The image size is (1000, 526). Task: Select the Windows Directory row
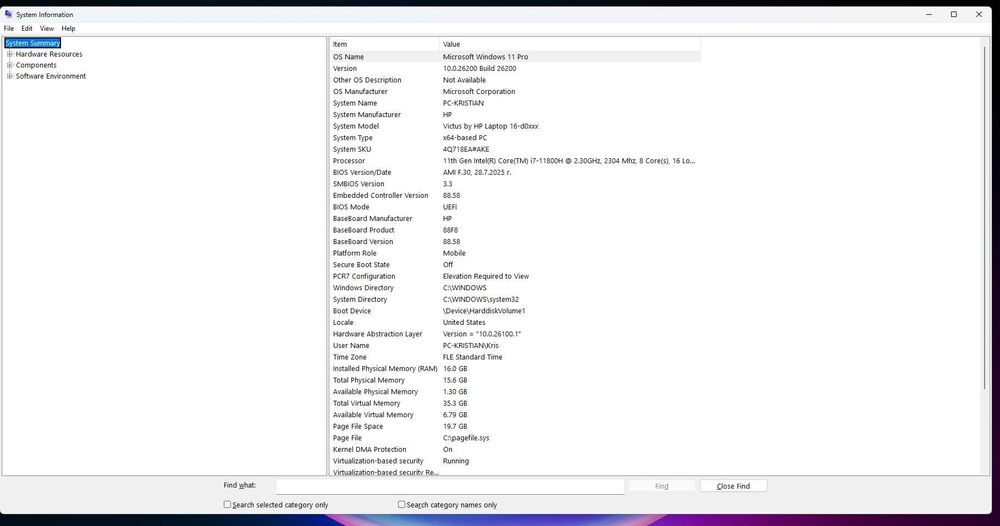coord(515,288)
